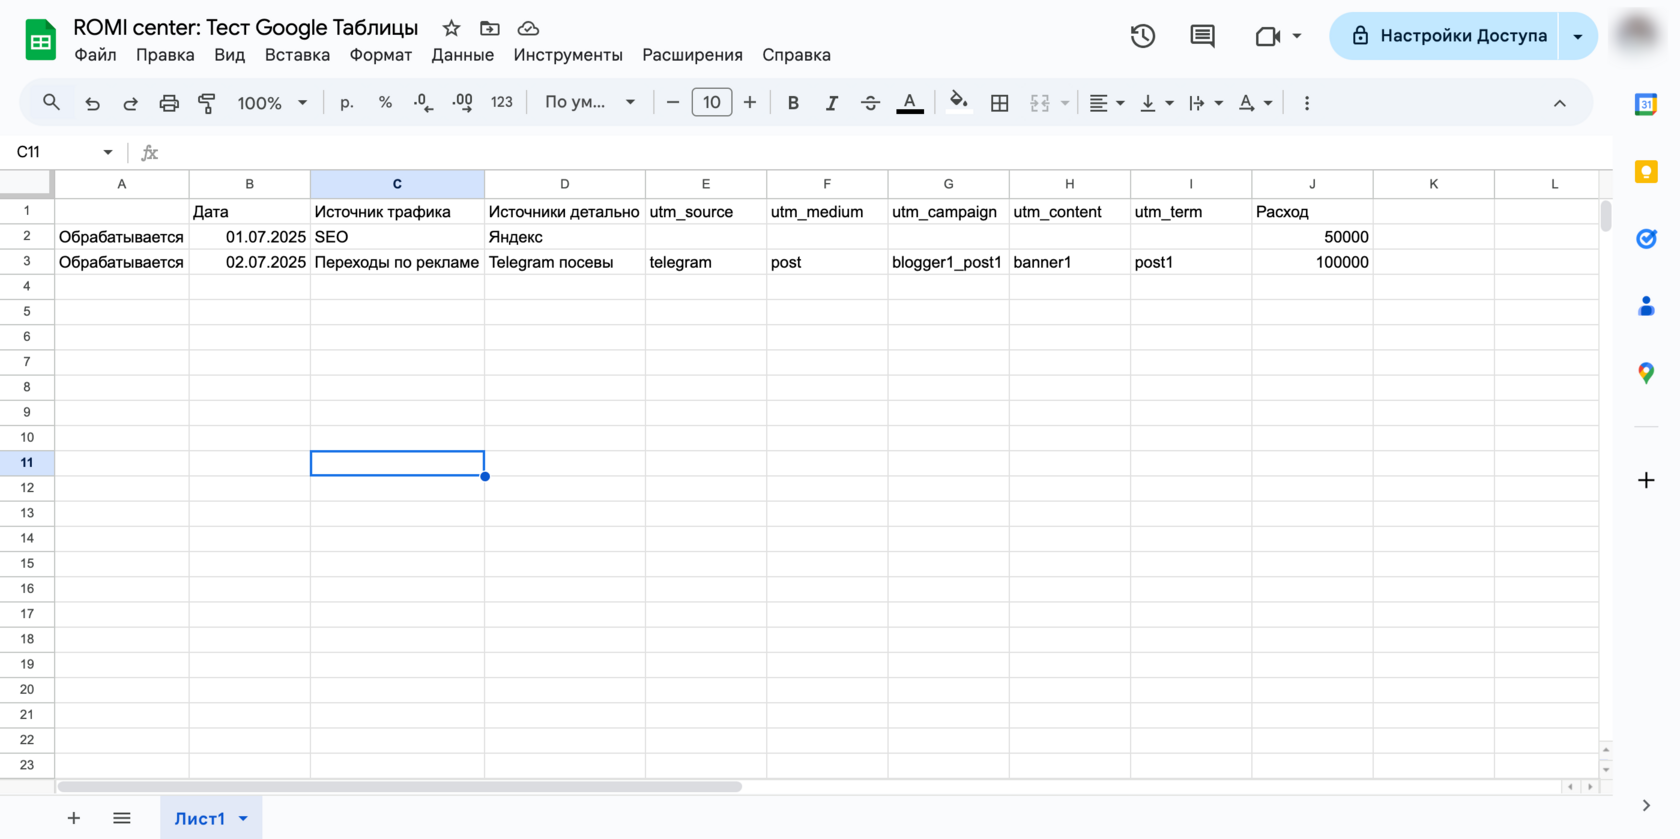Click the search menus magnifier icon
Viewport: 1680px width, 839px height.
51,102
